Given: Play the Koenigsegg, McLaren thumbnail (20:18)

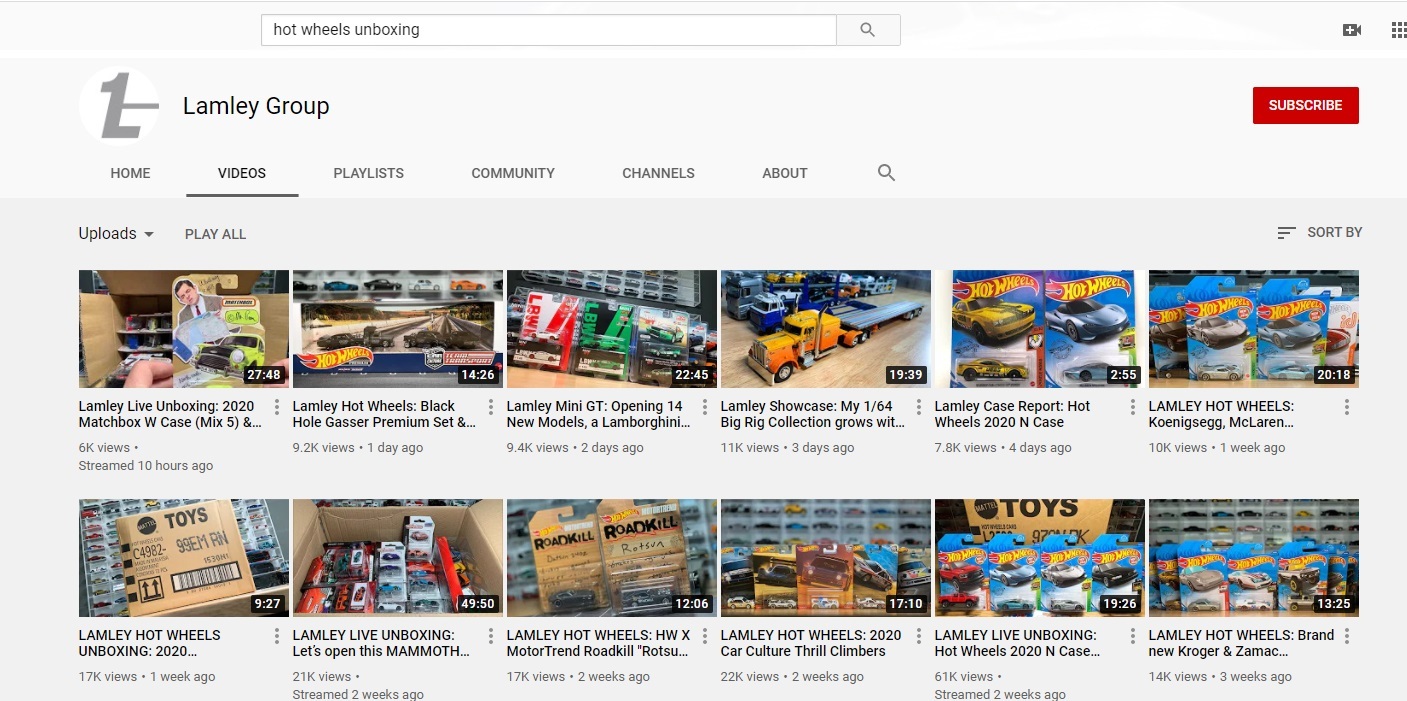Looking at the screenshot, I should (1254, 329).
